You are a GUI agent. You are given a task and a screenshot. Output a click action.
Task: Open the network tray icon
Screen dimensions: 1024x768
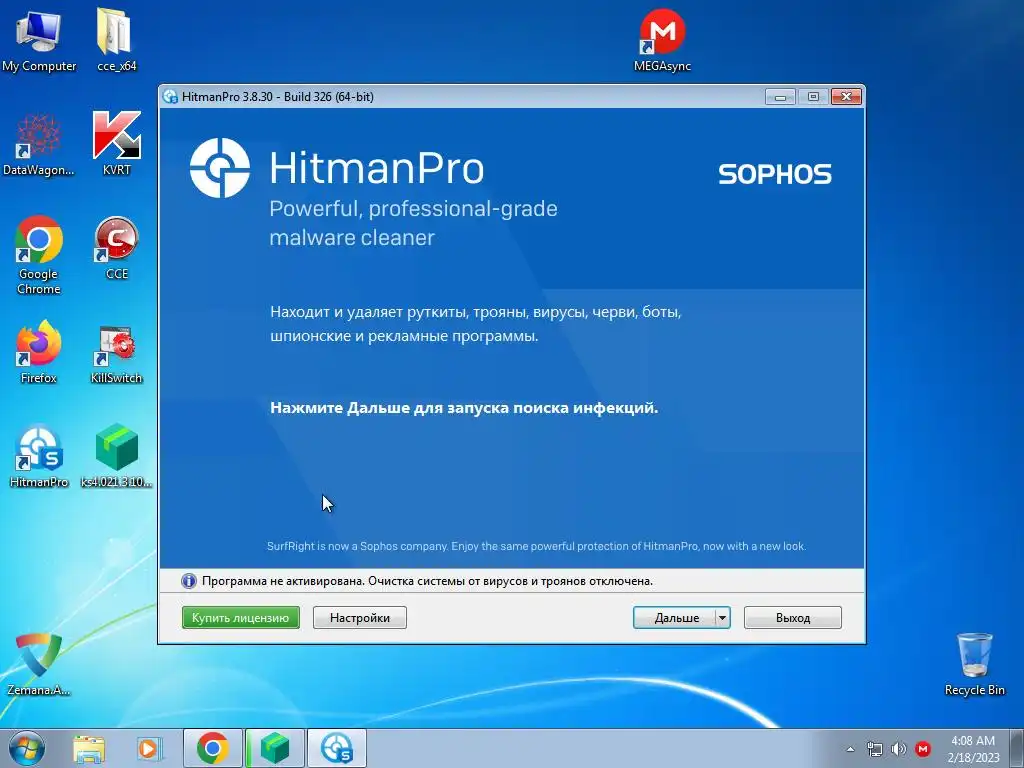click(x=874, y=749)
